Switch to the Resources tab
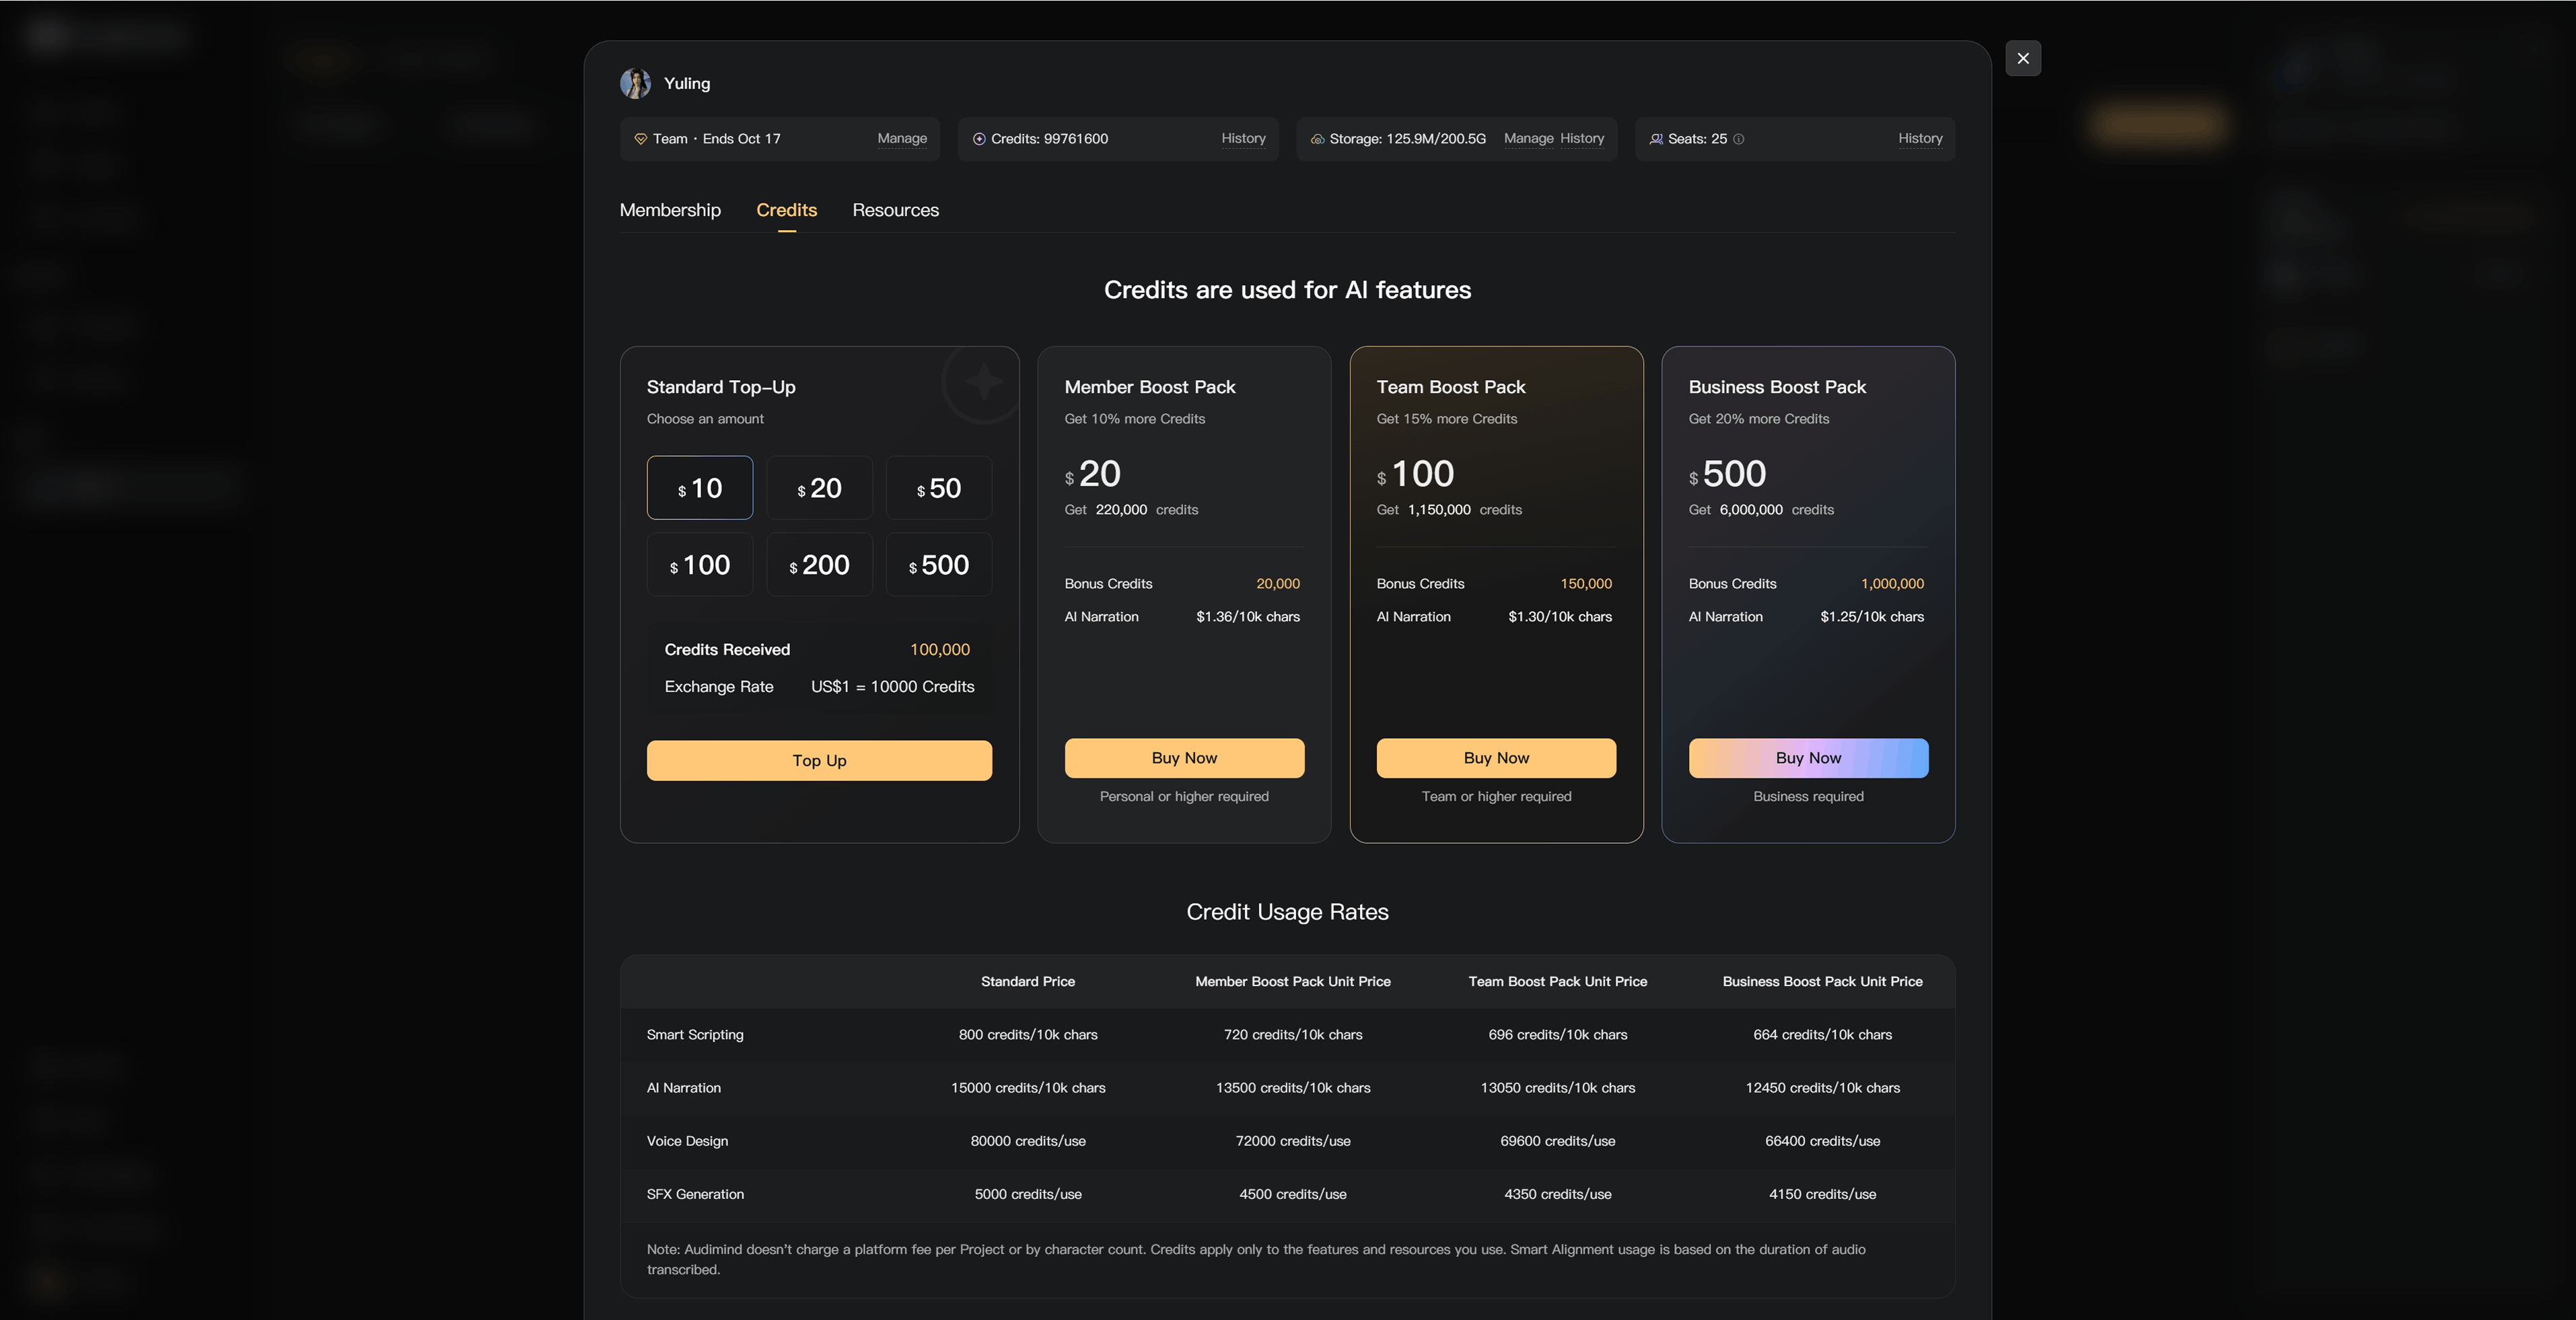2576x1320 pixels. tap(895, 210)
